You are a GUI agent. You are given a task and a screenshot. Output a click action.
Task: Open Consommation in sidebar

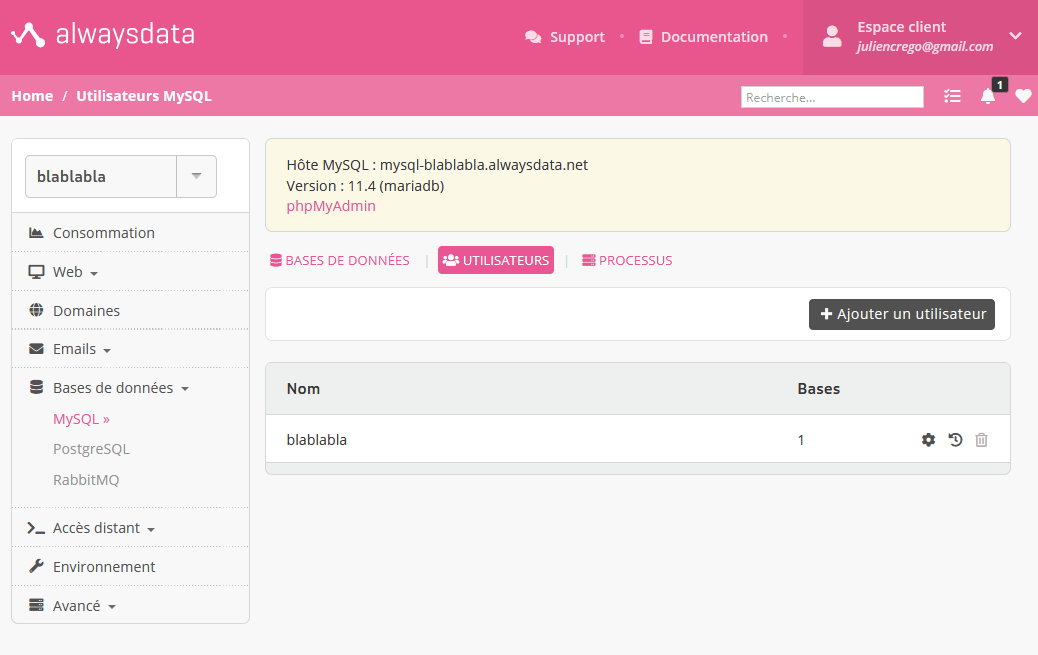coord(104,233)
